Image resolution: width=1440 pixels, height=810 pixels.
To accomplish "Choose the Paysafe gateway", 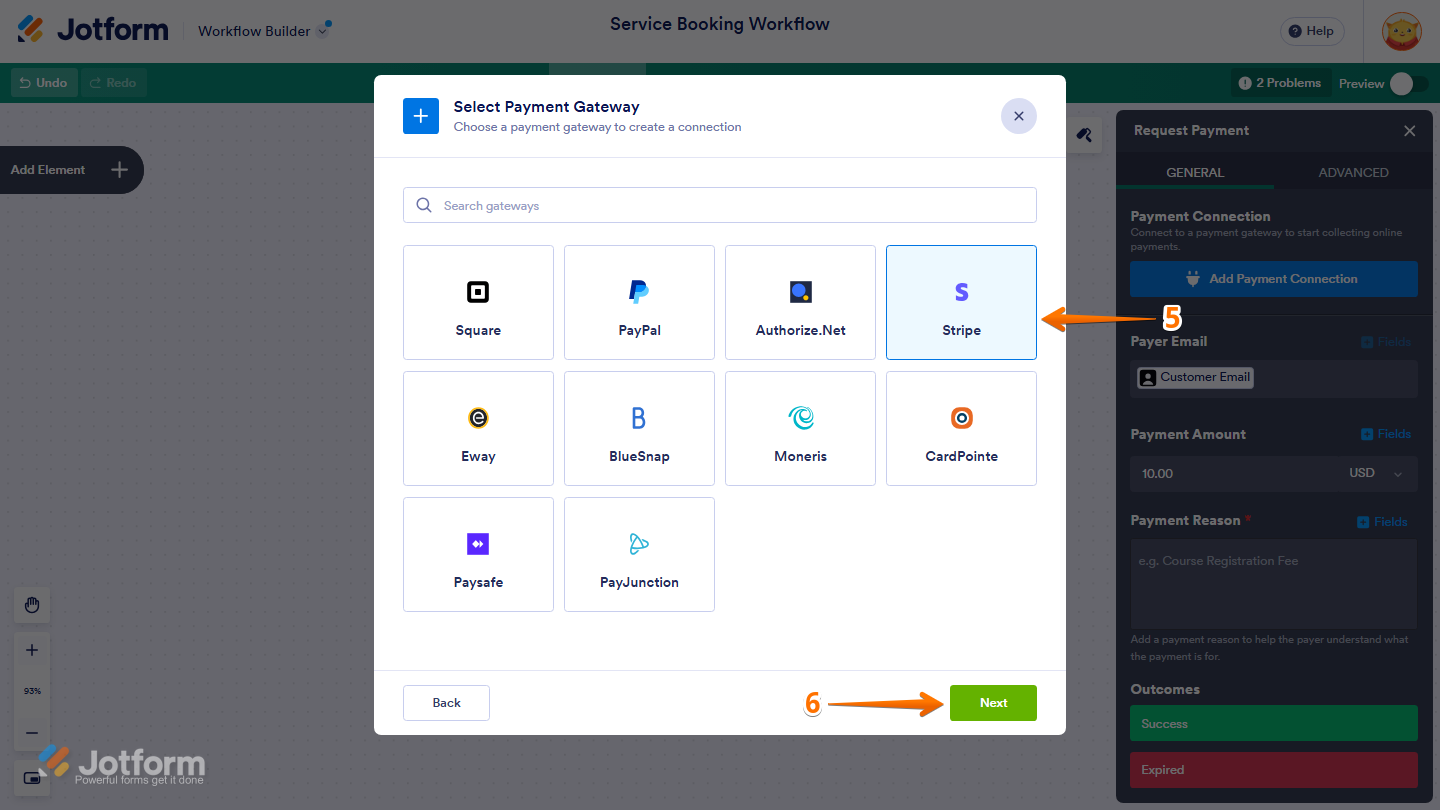I will pyautogui.click(x=478, y=554).
